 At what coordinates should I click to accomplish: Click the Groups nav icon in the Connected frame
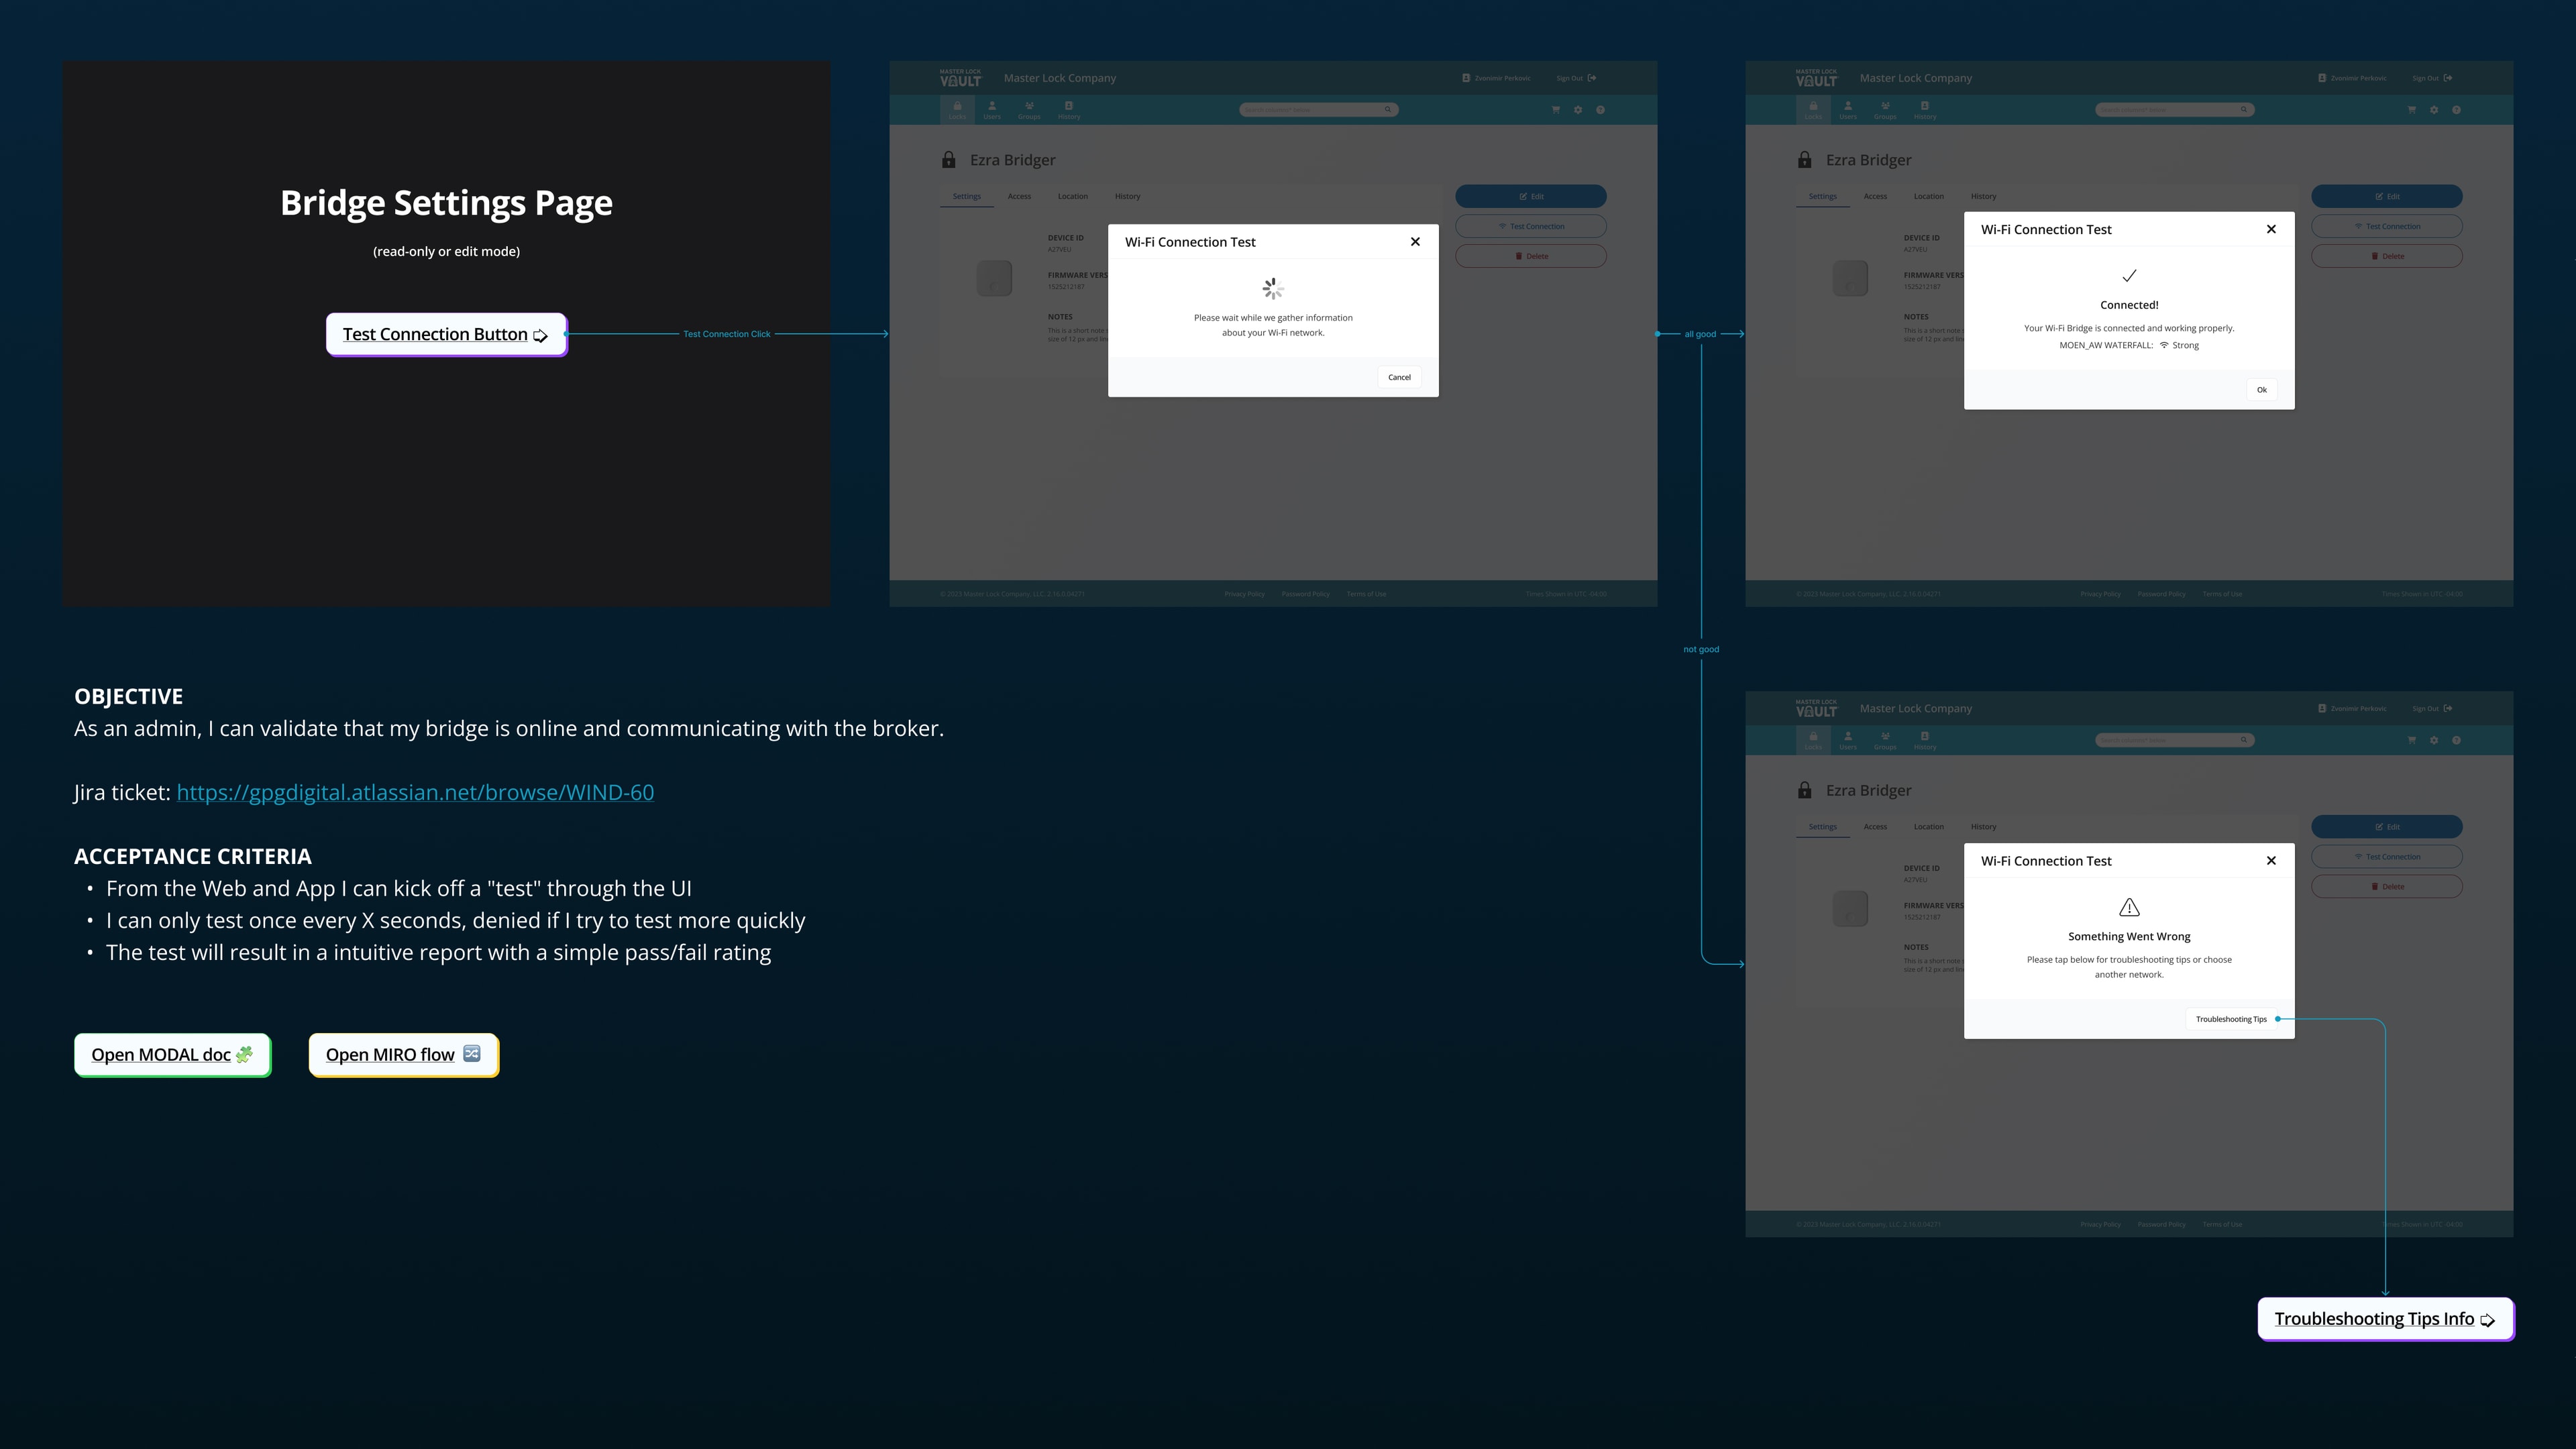tap(1885, 110)
